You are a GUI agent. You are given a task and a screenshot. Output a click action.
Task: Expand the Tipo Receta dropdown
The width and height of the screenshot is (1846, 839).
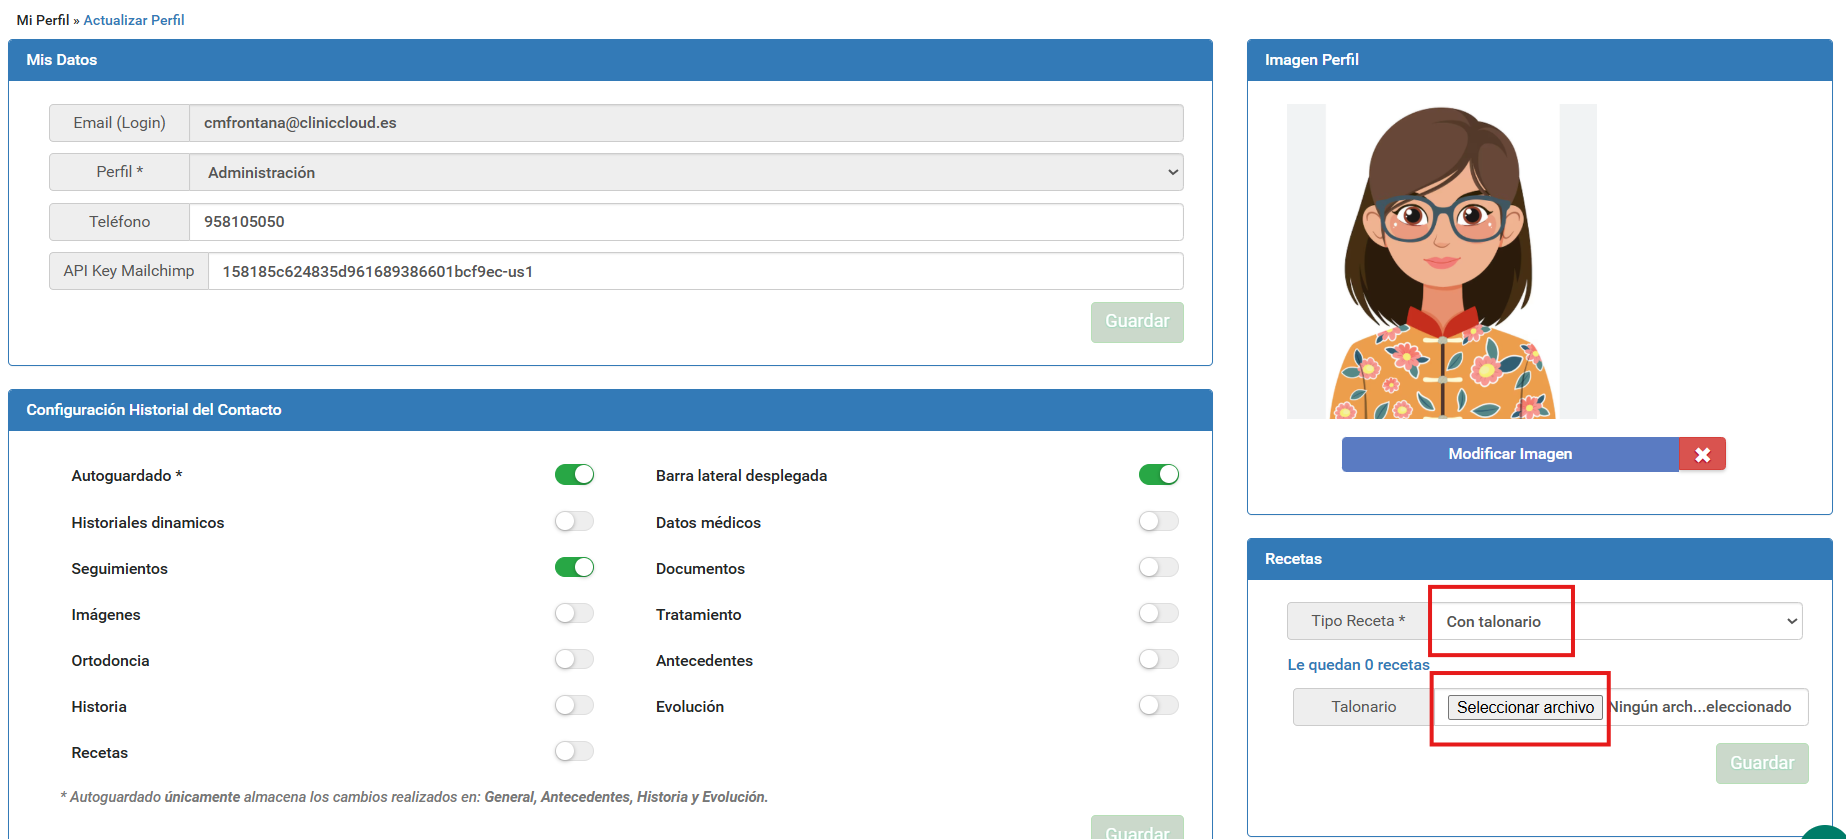pyautogui.click(x=1617, y=621)
